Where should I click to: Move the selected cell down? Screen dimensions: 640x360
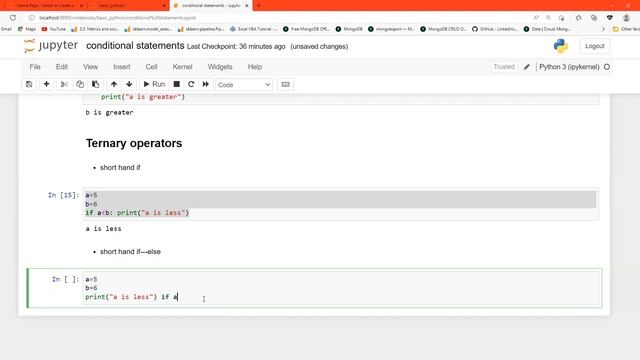[129, 84]
